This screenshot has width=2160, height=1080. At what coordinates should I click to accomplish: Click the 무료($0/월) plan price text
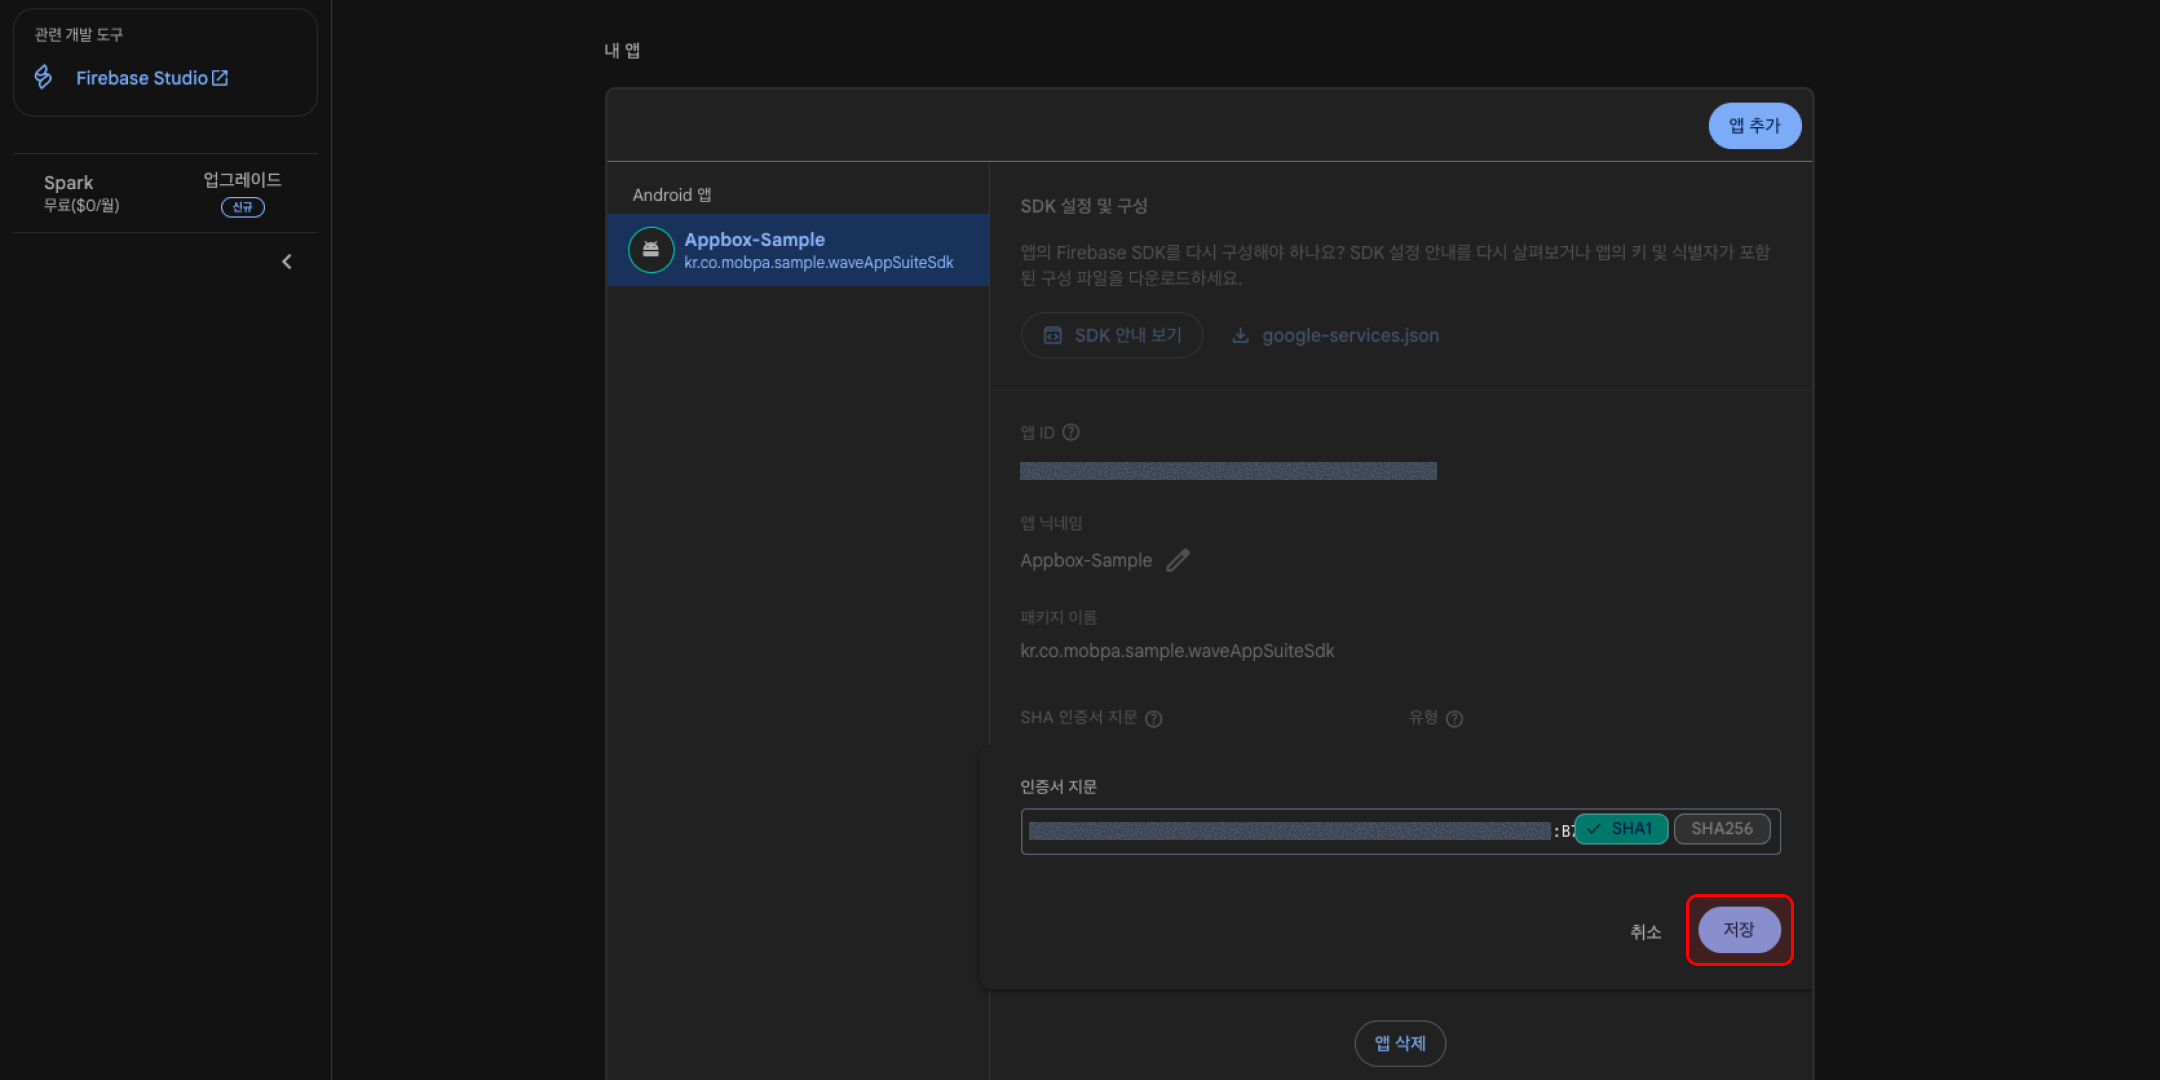point(82,206)
